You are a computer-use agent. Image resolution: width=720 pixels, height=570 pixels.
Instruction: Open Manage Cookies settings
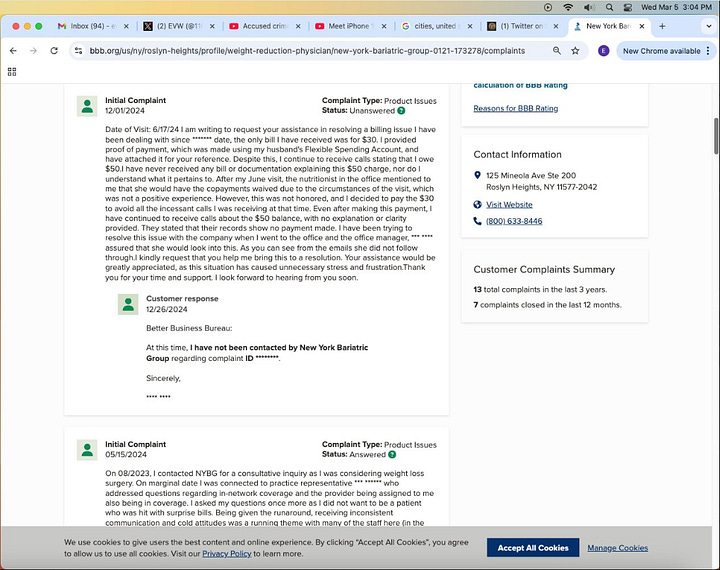(618, 548)
